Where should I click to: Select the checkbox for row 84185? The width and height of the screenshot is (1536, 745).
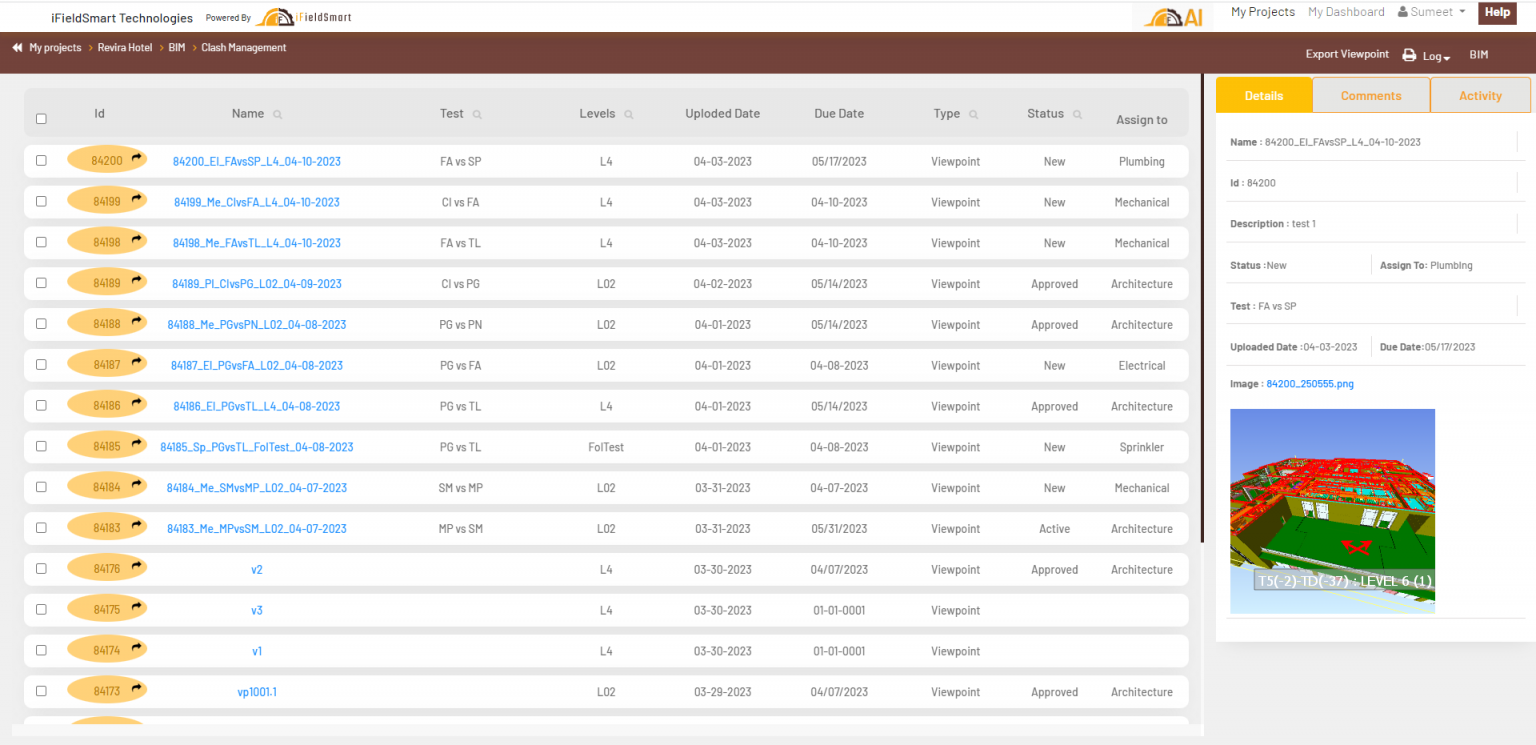tap(41, 446)
